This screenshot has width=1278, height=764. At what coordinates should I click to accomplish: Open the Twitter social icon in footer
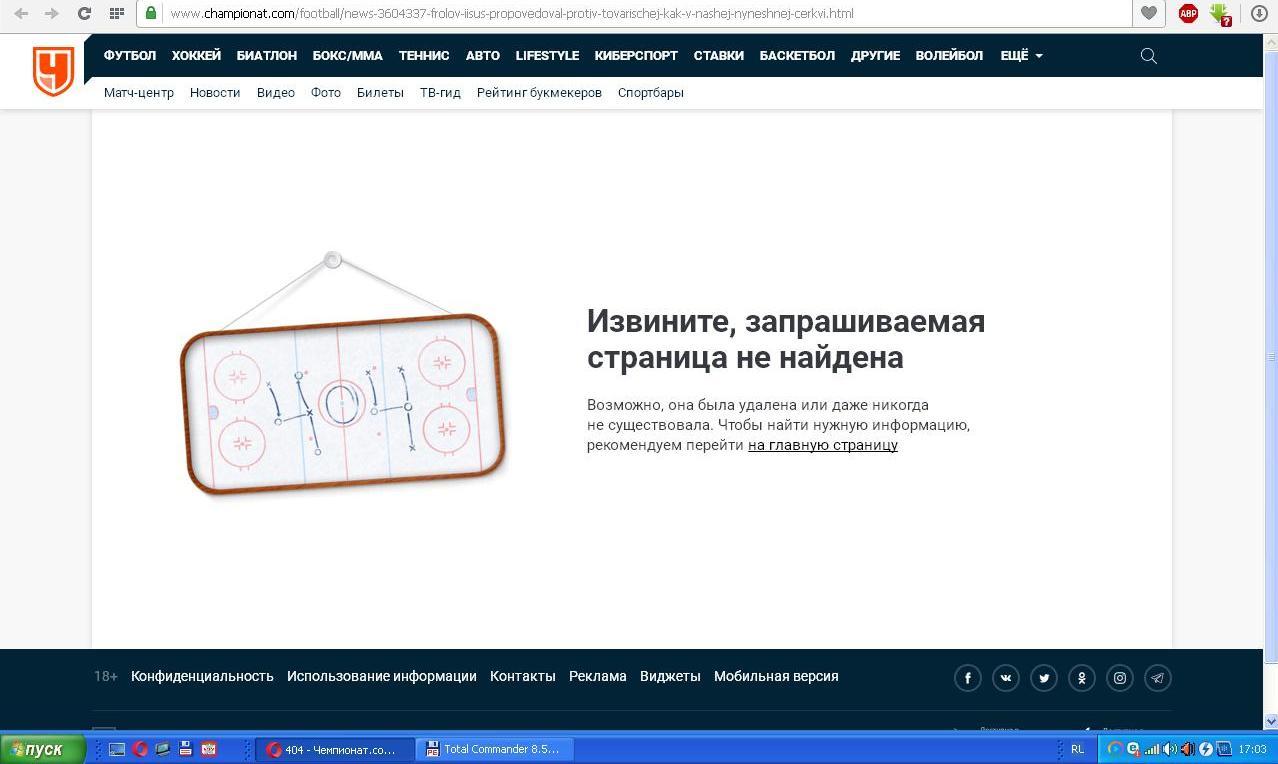pos(1043,678)
